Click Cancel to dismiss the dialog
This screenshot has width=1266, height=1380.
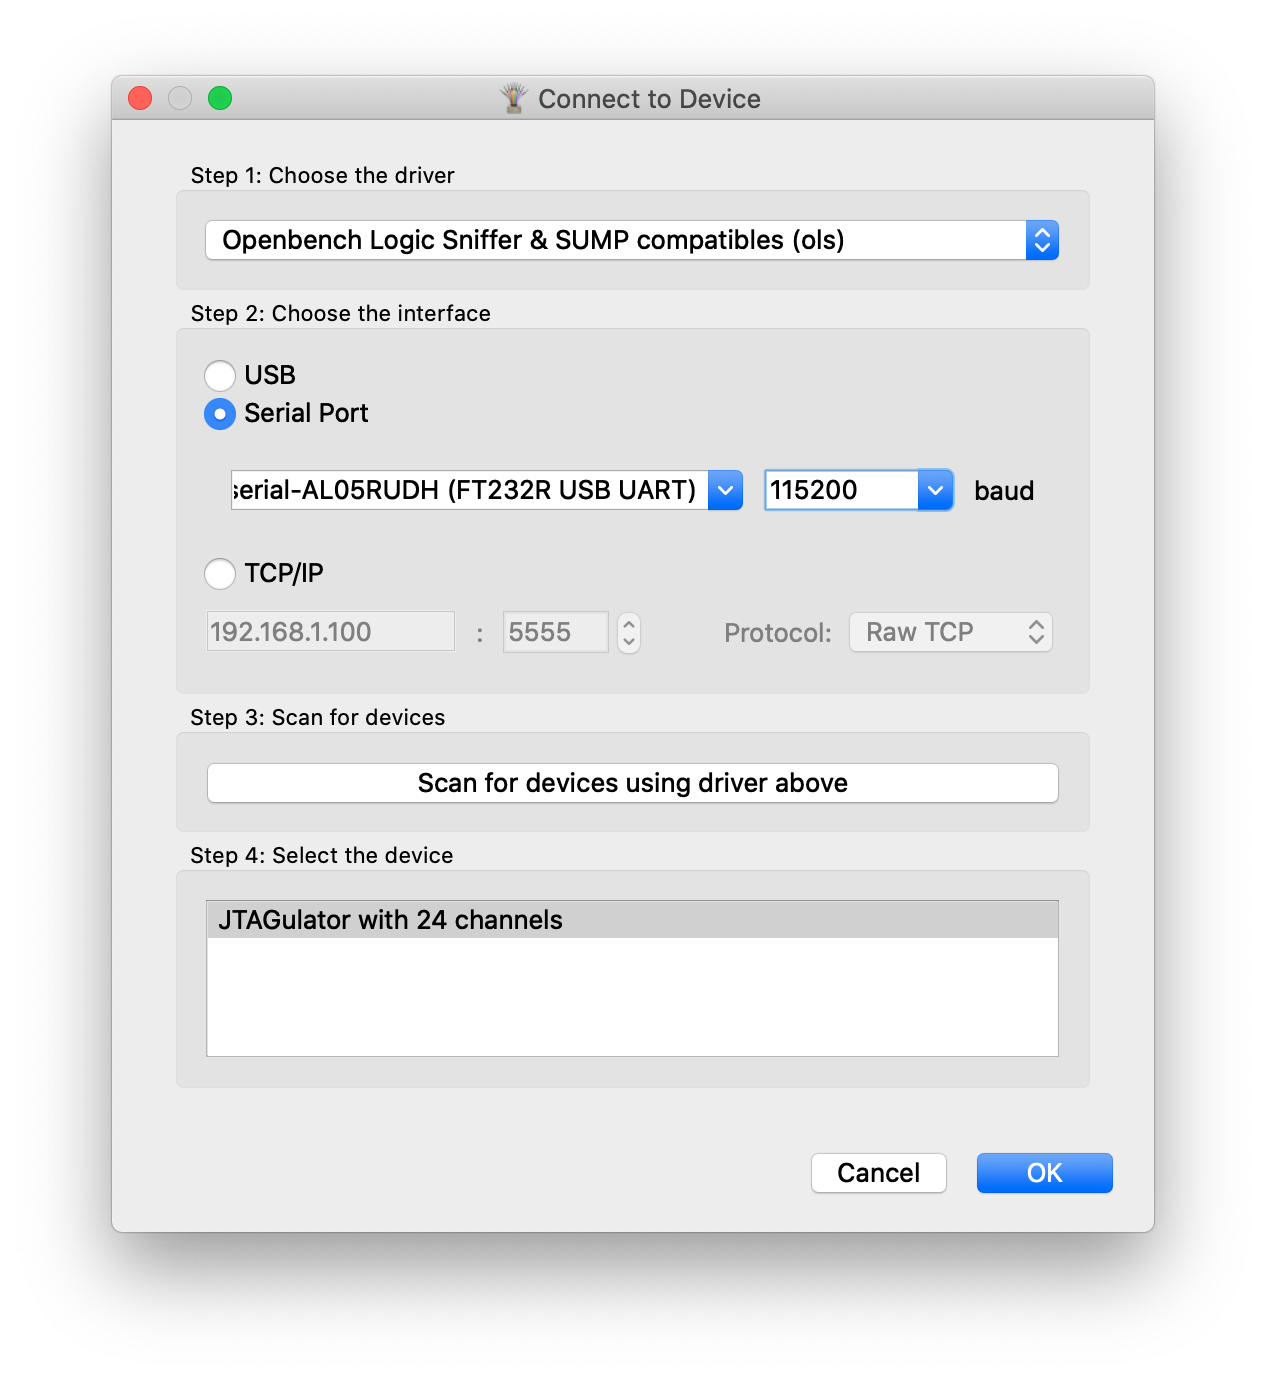[x=879, y=1173]
